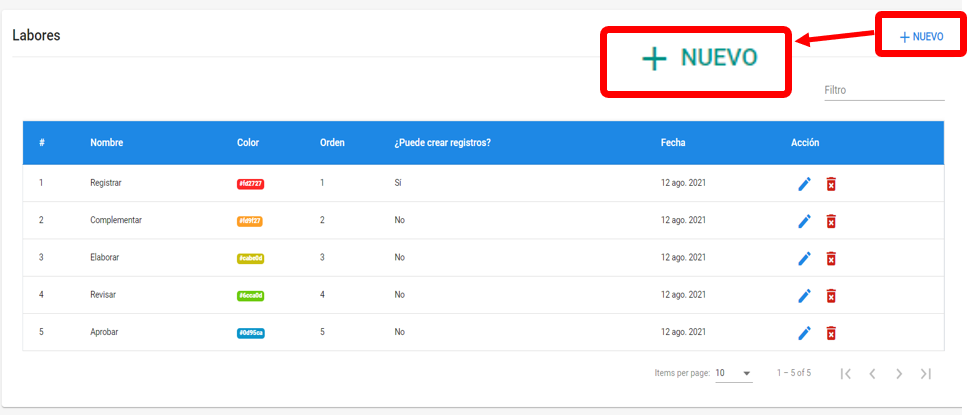The image size is (972, 415).
Task: Click the orange color tag for Complementar
Action: click(x=250, y=221)
